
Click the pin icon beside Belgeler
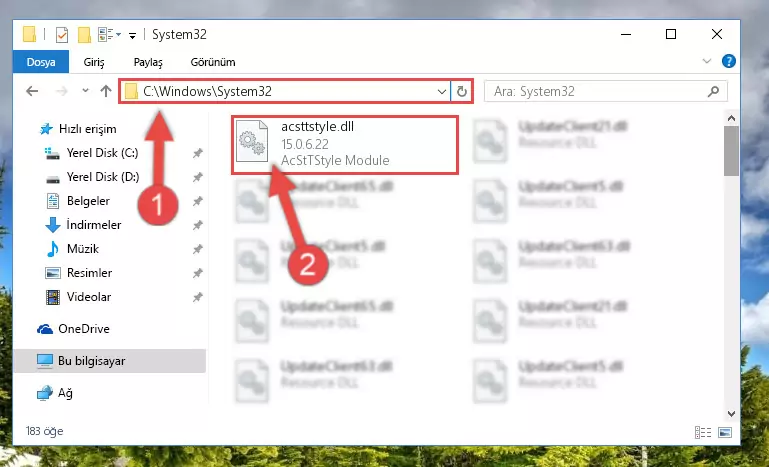click(x=198, y=201)
